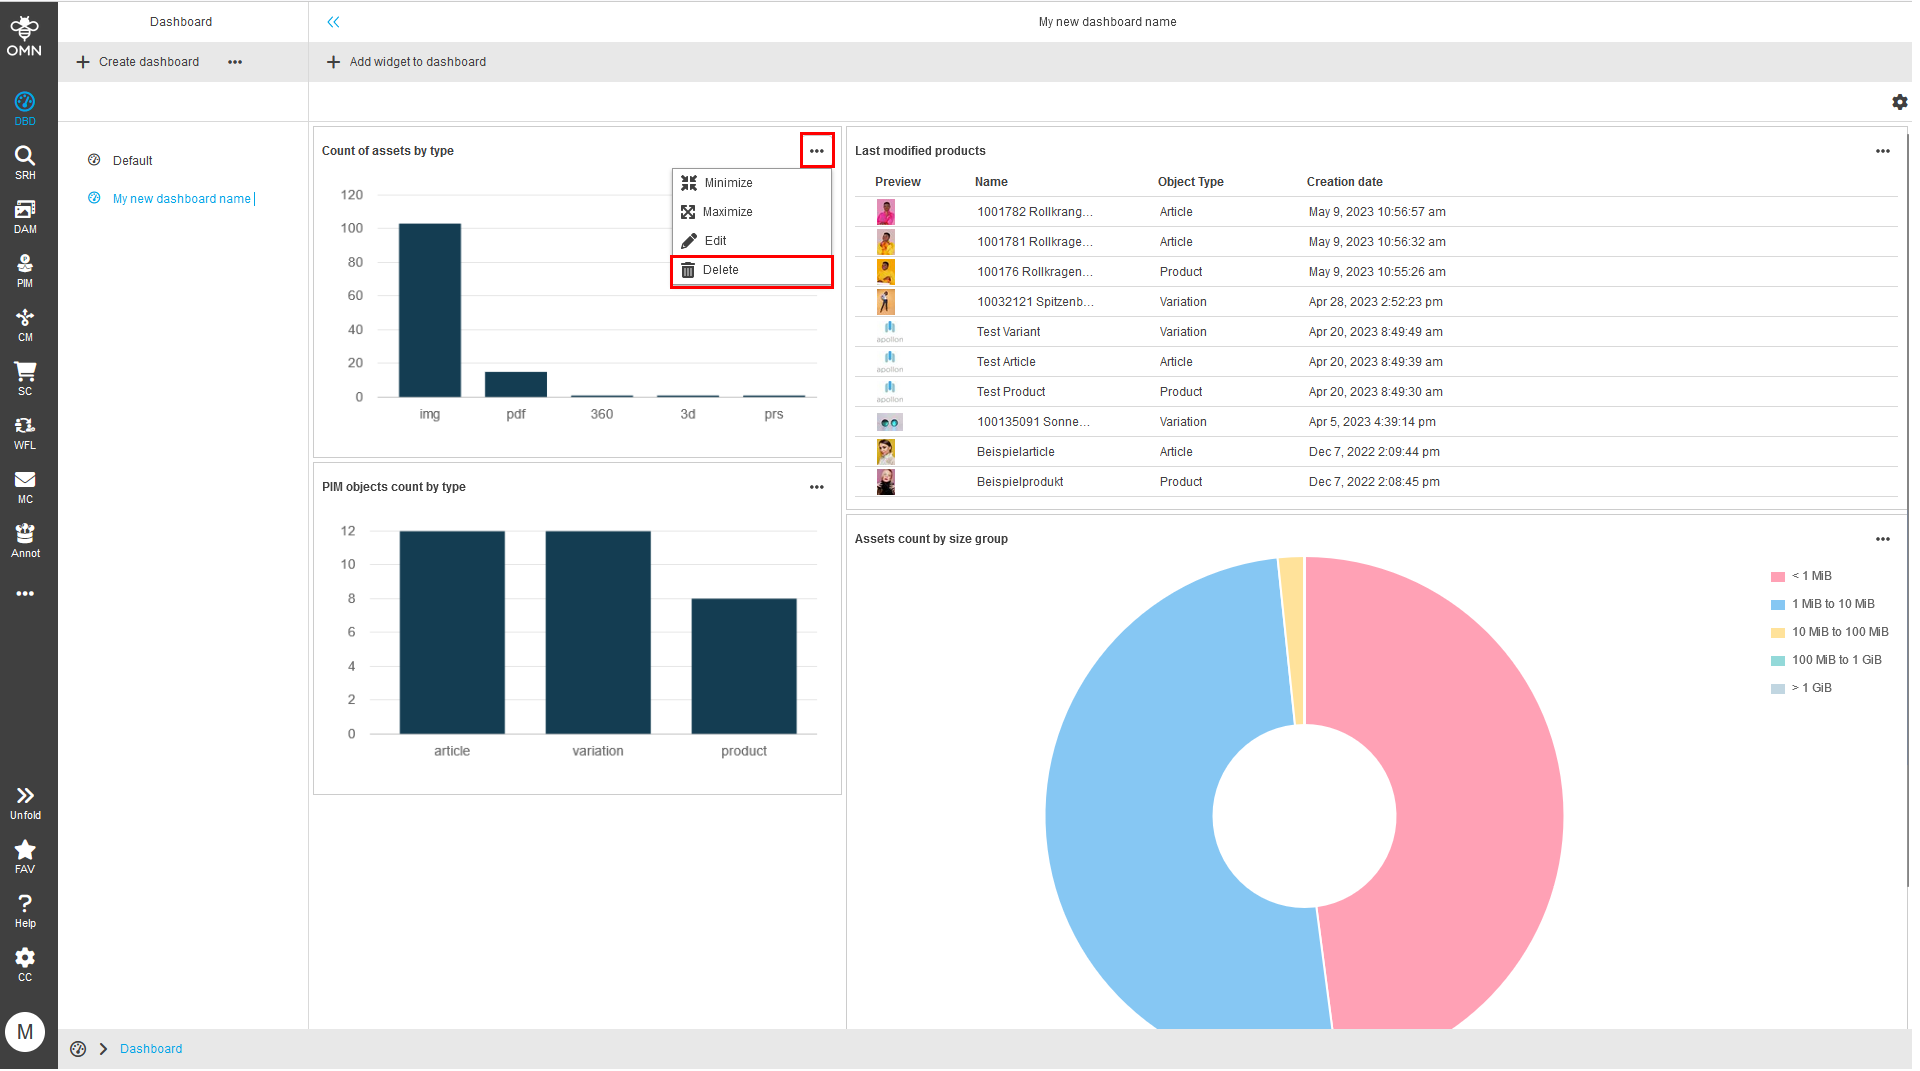Open the MC mail module

coord(25,485)
